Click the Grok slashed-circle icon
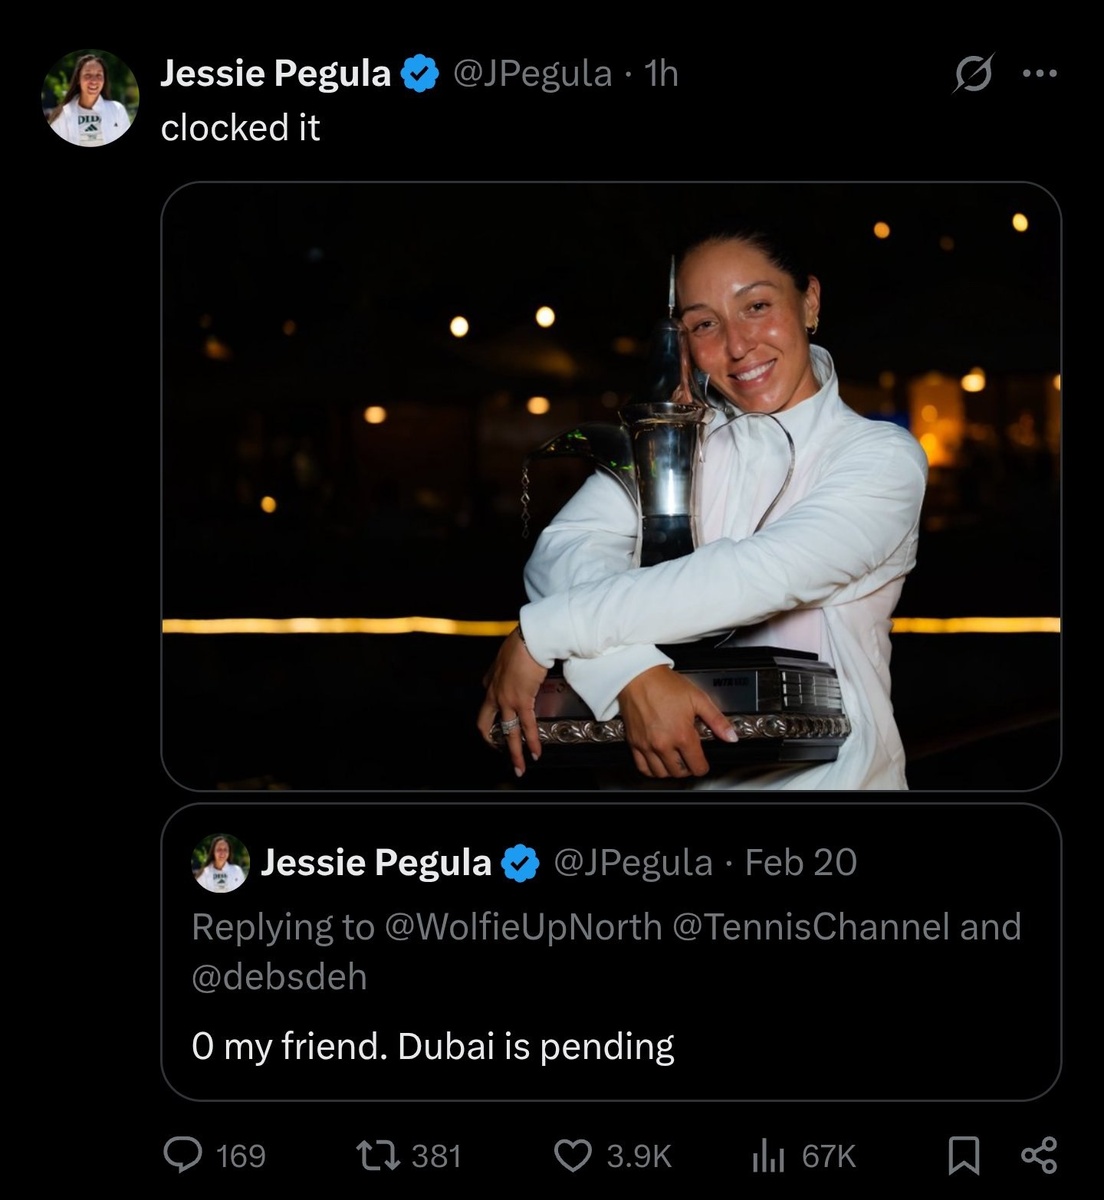This screenshot has height=1200, width=1104. click(x=973, y=73)
